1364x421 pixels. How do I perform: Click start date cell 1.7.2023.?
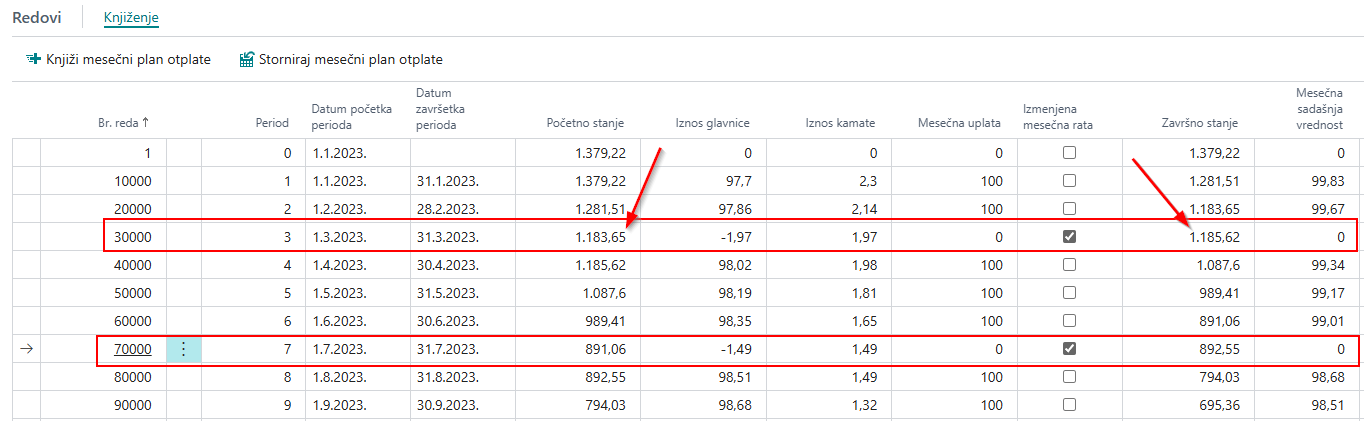click(x=339, y=349)
